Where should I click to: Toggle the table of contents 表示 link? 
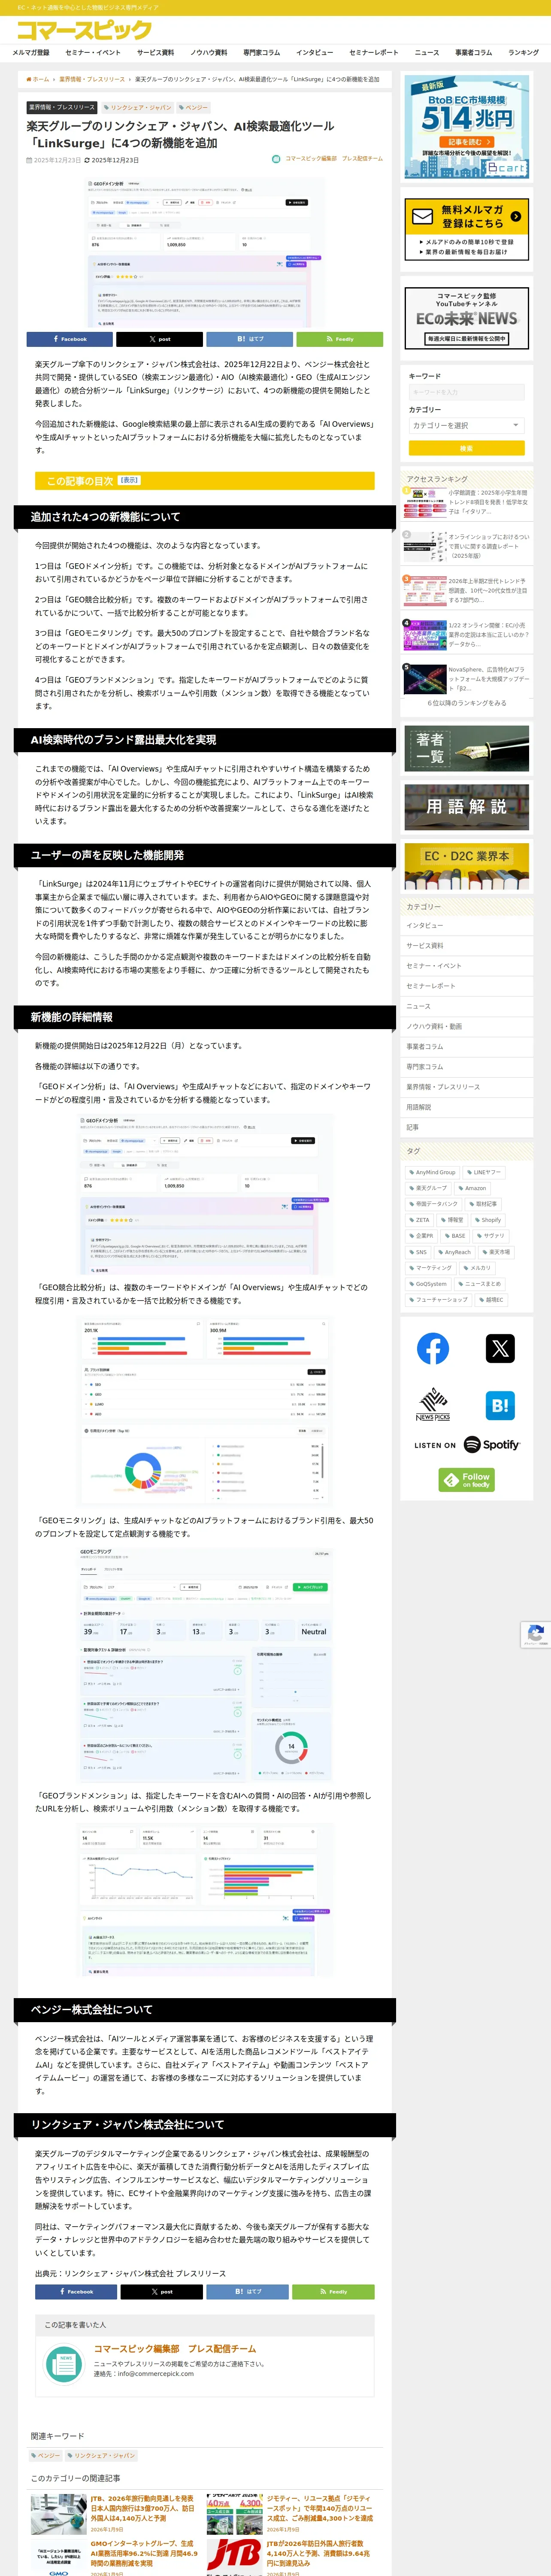tap(129, 481)
